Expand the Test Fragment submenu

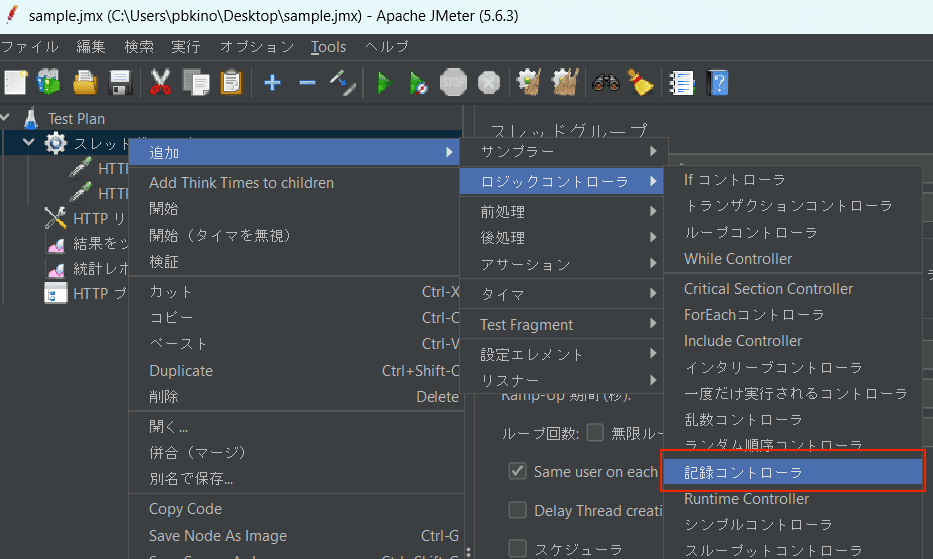pos(561,324)
